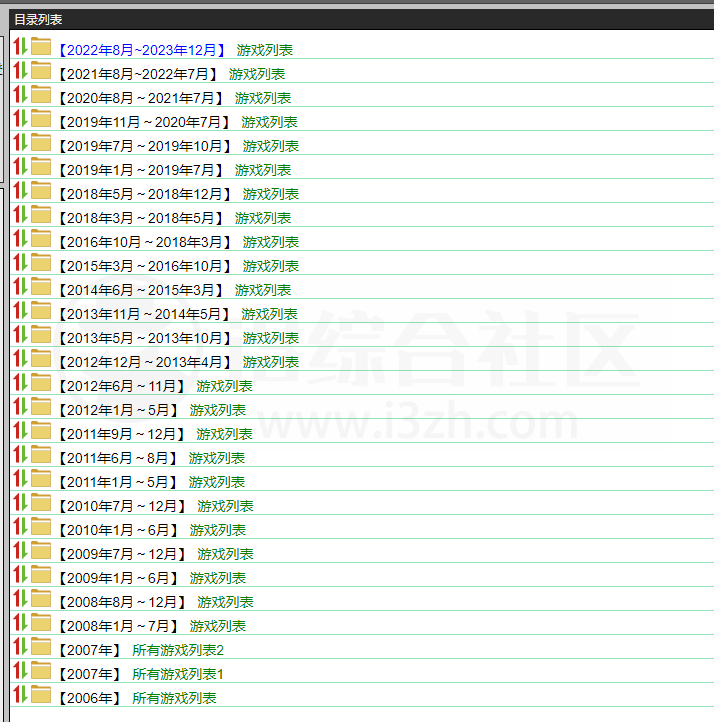Open 【2012年1月～5月】游戏列表 link

point(152,410)
